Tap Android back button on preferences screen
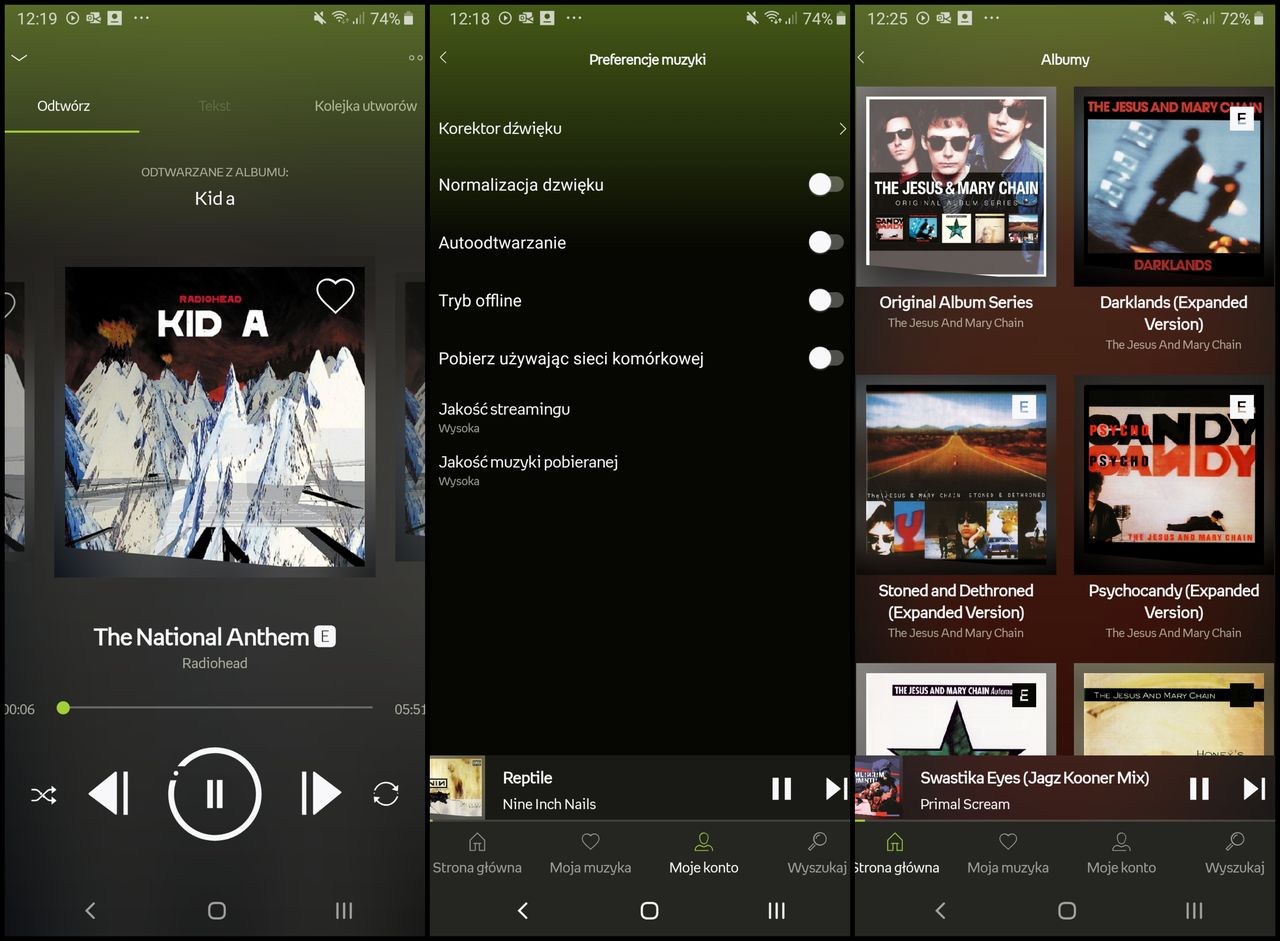This screenshot has width=1280, height=941. click(522, 910)
